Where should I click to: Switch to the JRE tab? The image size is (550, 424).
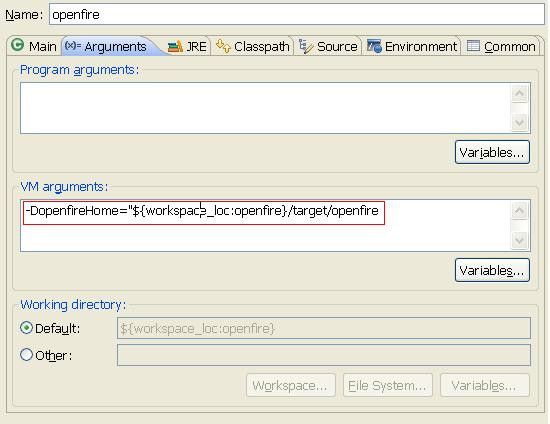(187, 46)
